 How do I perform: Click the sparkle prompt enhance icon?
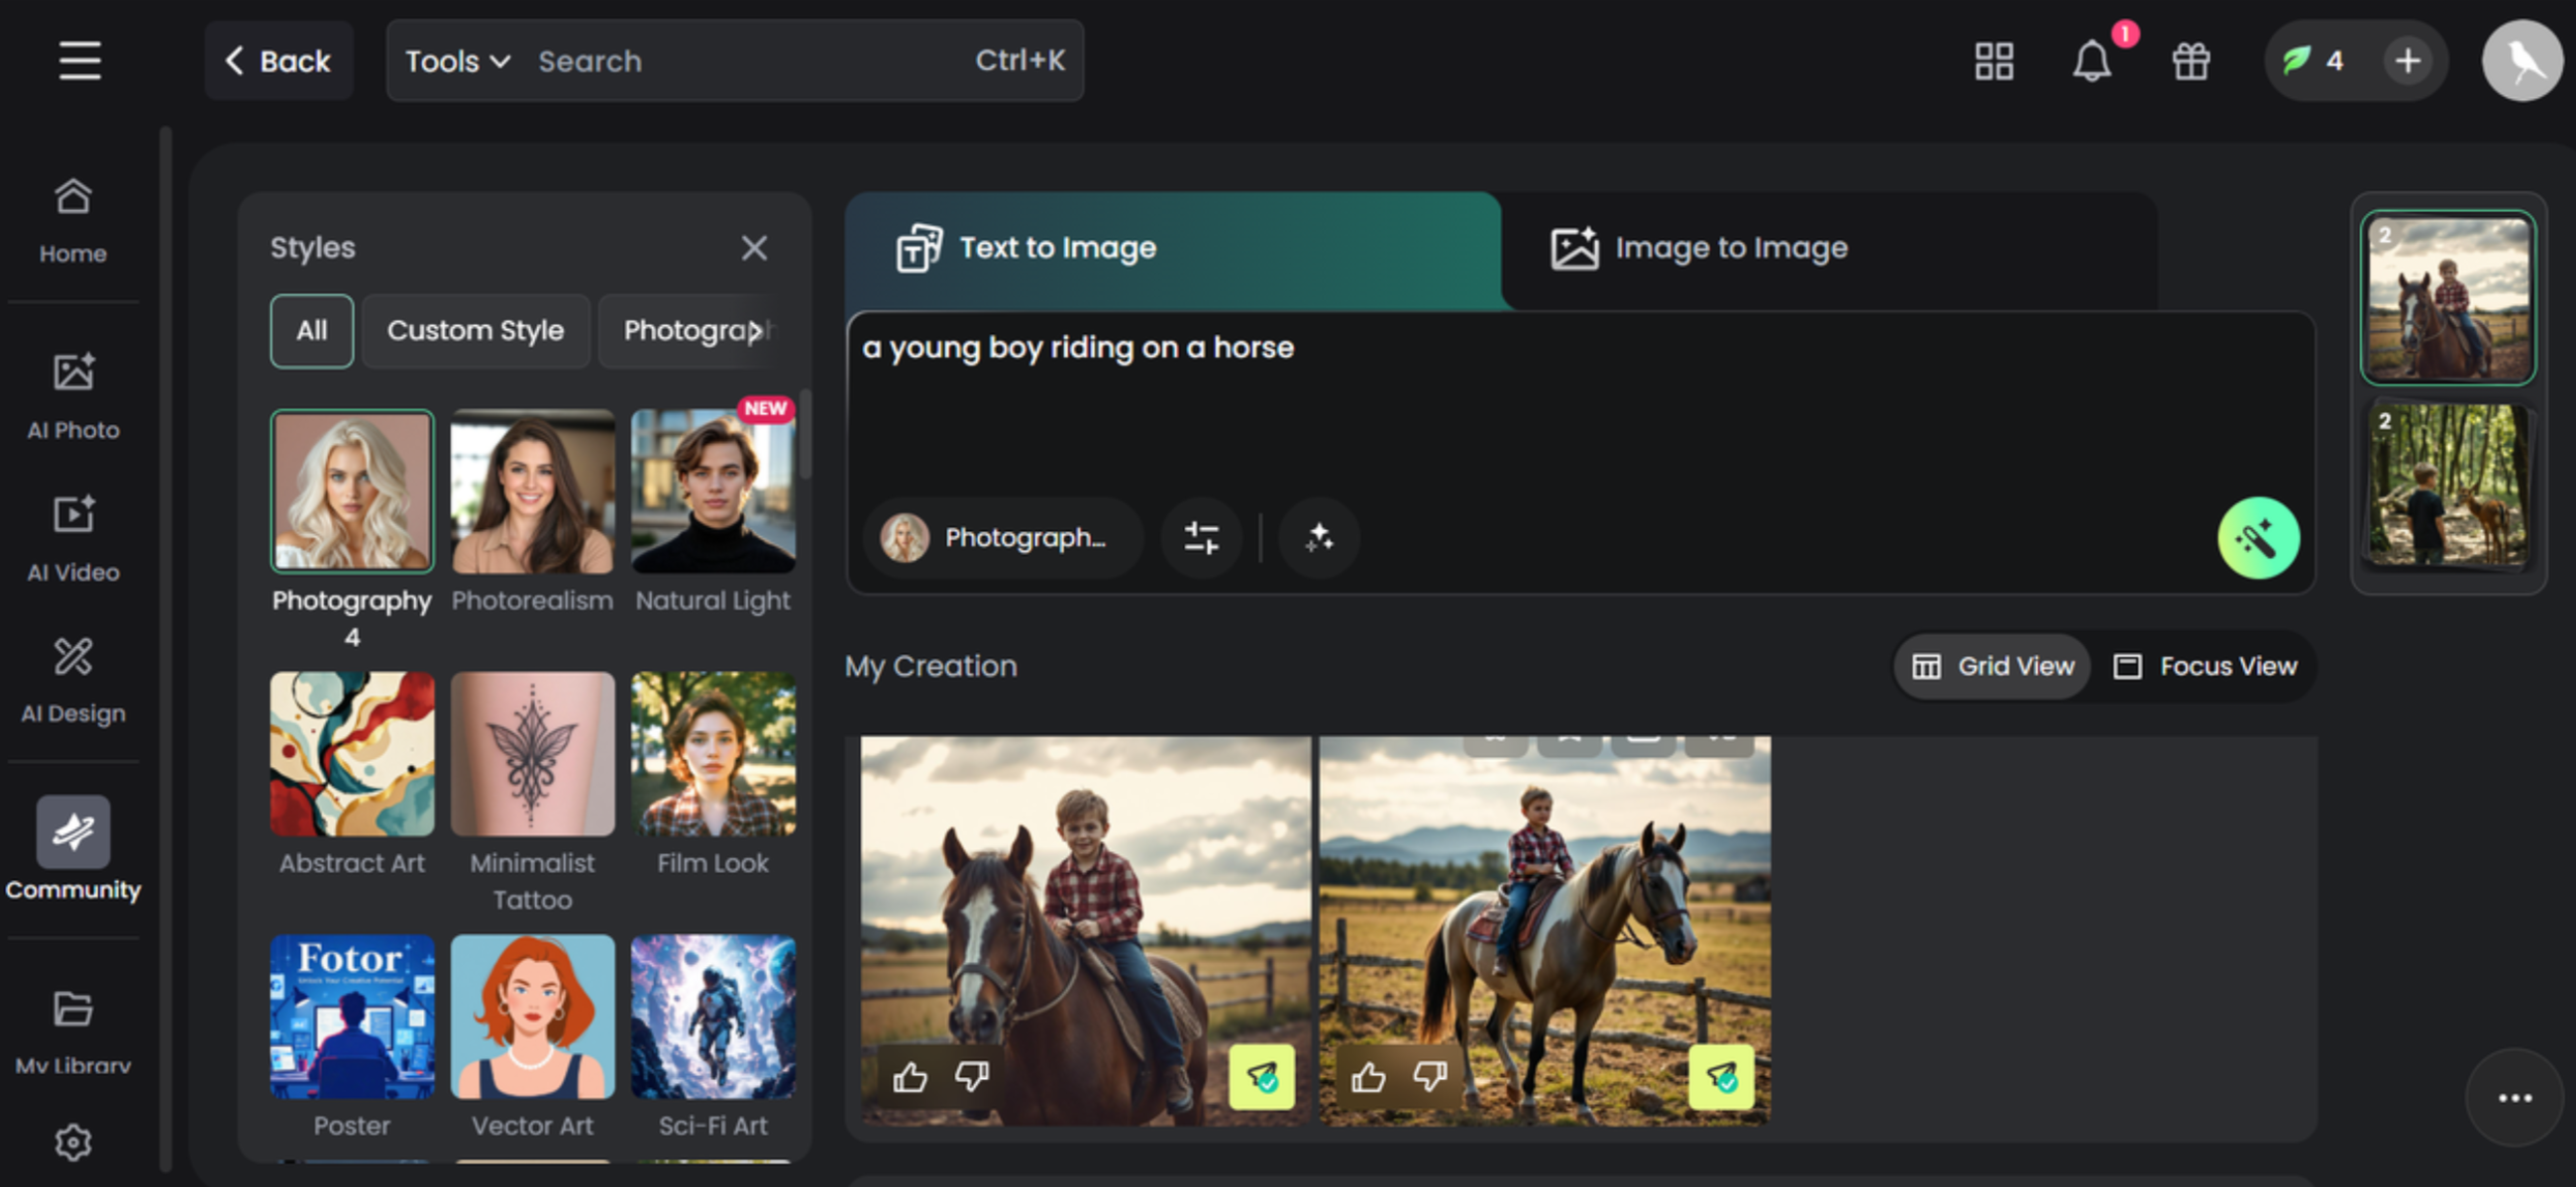1318,538
